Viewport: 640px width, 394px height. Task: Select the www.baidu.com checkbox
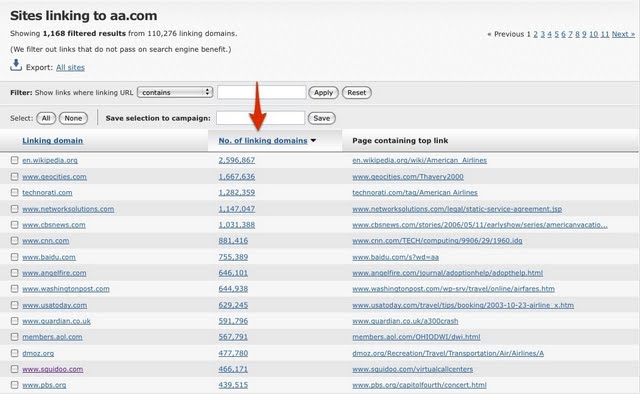[15, 257]
